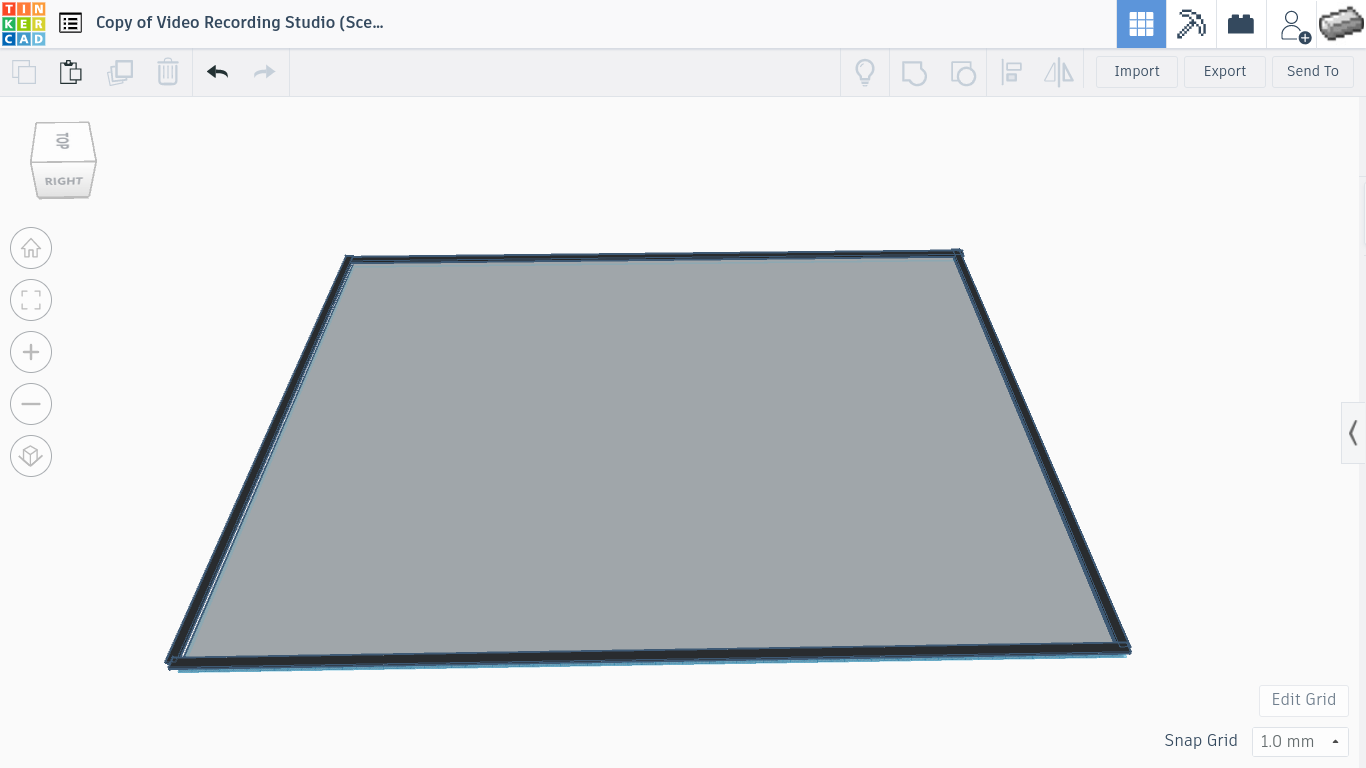Open the Tinkercad home menu

click(x=24, y=22)
